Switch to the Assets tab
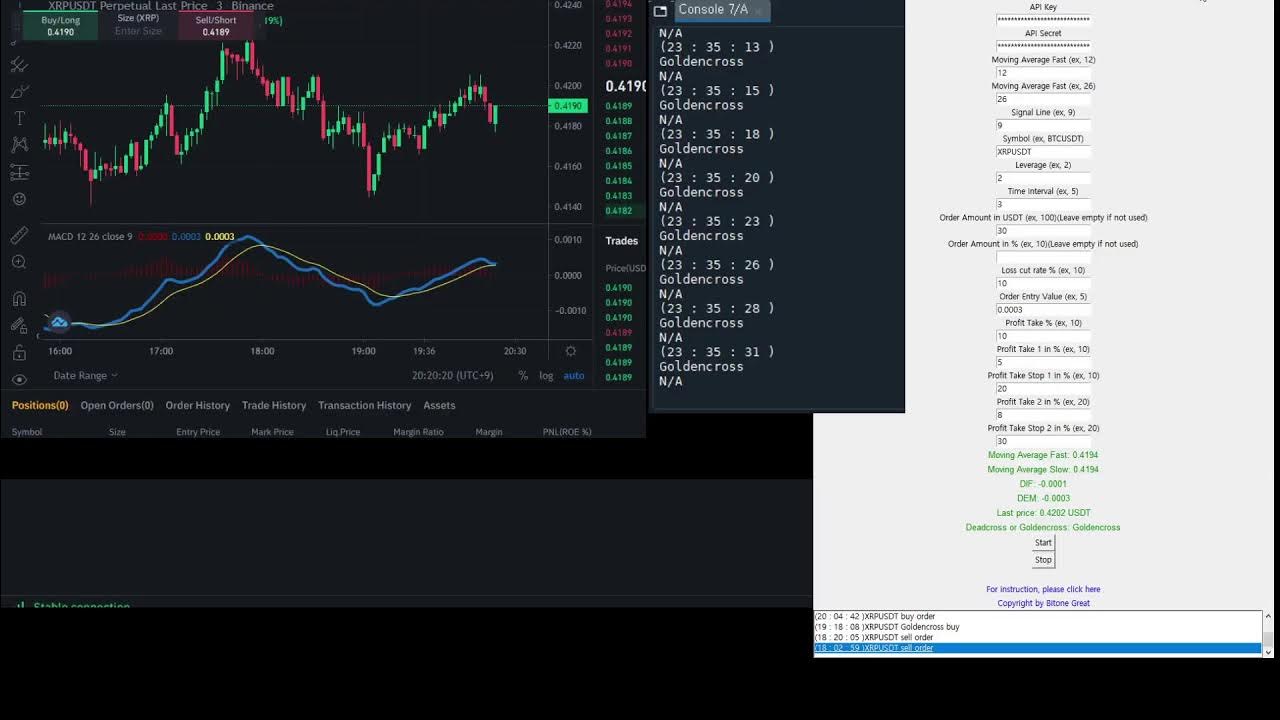The width and height of the screenshot is (1280, 720). pos(439,405)
